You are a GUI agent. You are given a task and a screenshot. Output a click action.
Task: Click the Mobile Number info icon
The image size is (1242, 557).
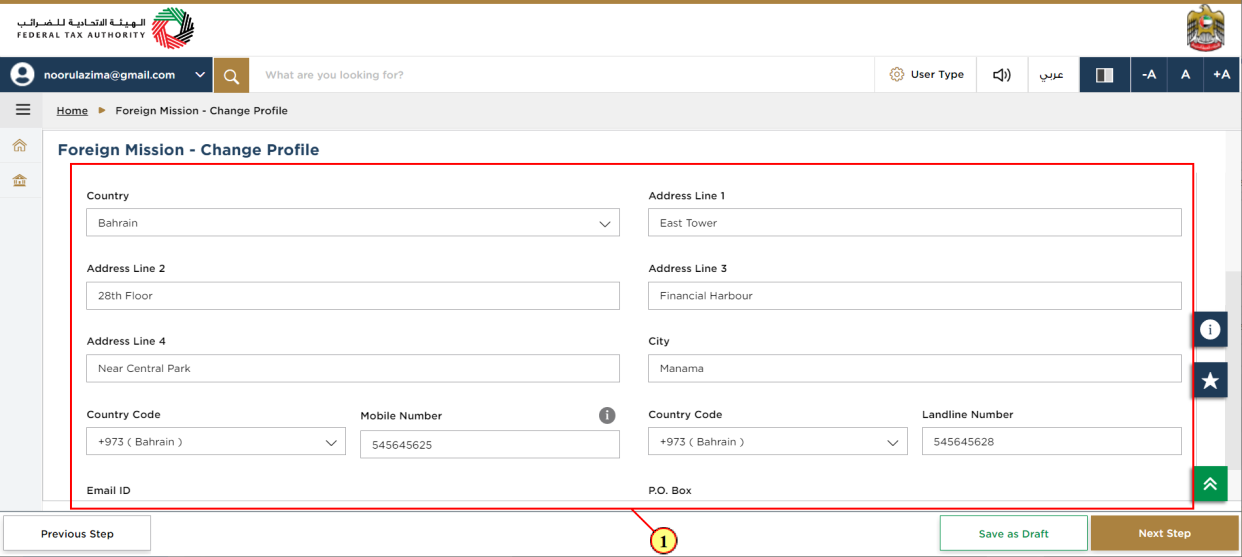[607, 415]
